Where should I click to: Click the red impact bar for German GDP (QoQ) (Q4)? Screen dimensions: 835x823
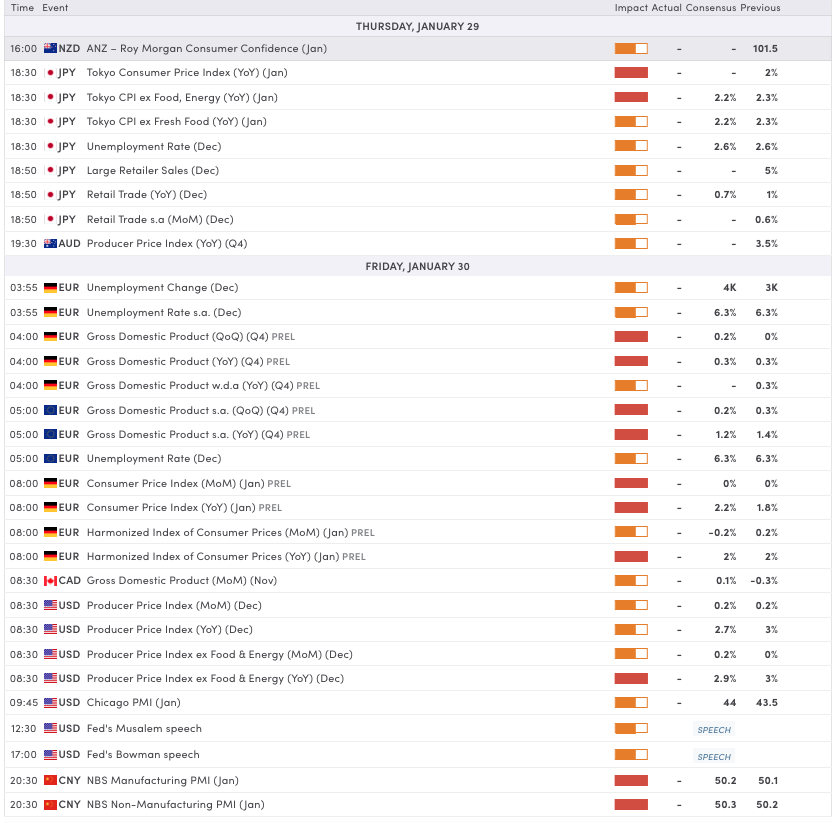[x=631, y=337]
